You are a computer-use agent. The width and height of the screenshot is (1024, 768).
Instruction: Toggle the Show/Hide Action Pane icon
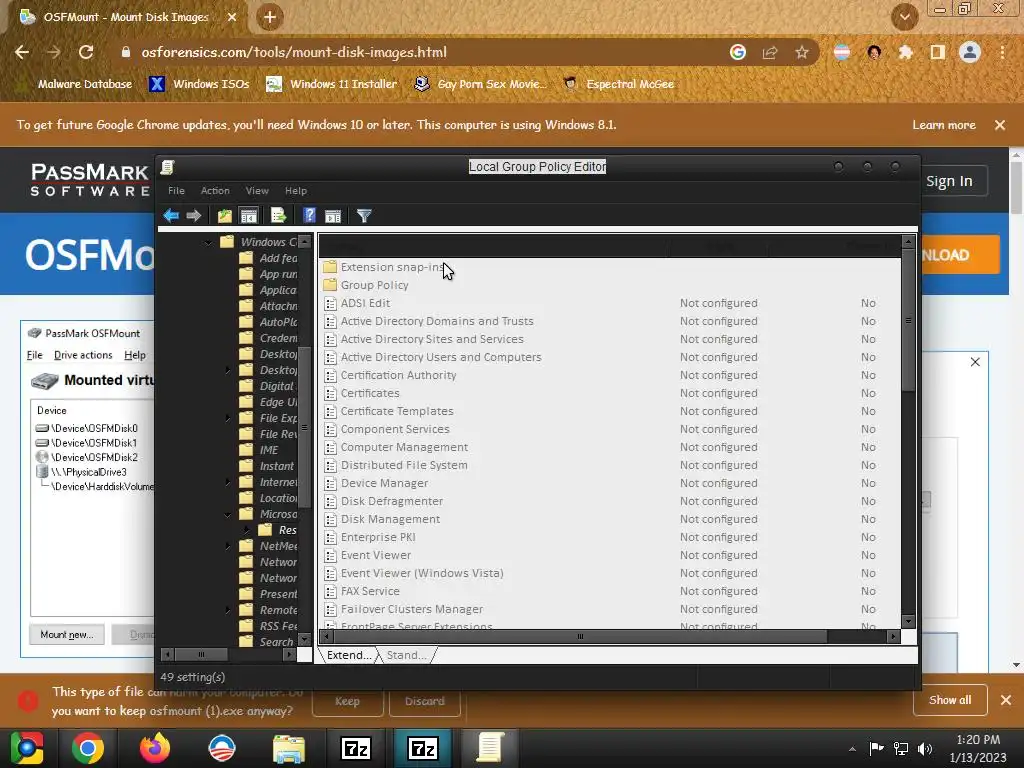click(333, 216)
